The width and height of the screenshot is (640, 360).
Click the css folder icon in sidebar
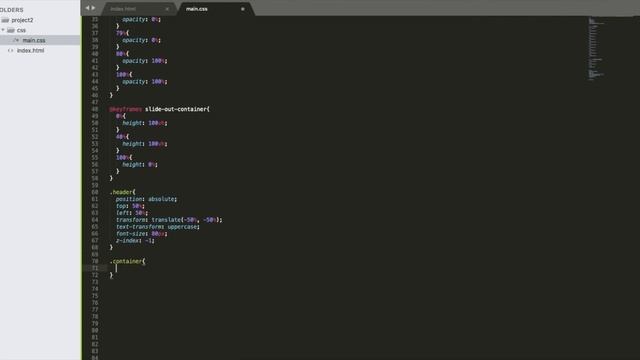pyautogui.click(x=11, y=30)
